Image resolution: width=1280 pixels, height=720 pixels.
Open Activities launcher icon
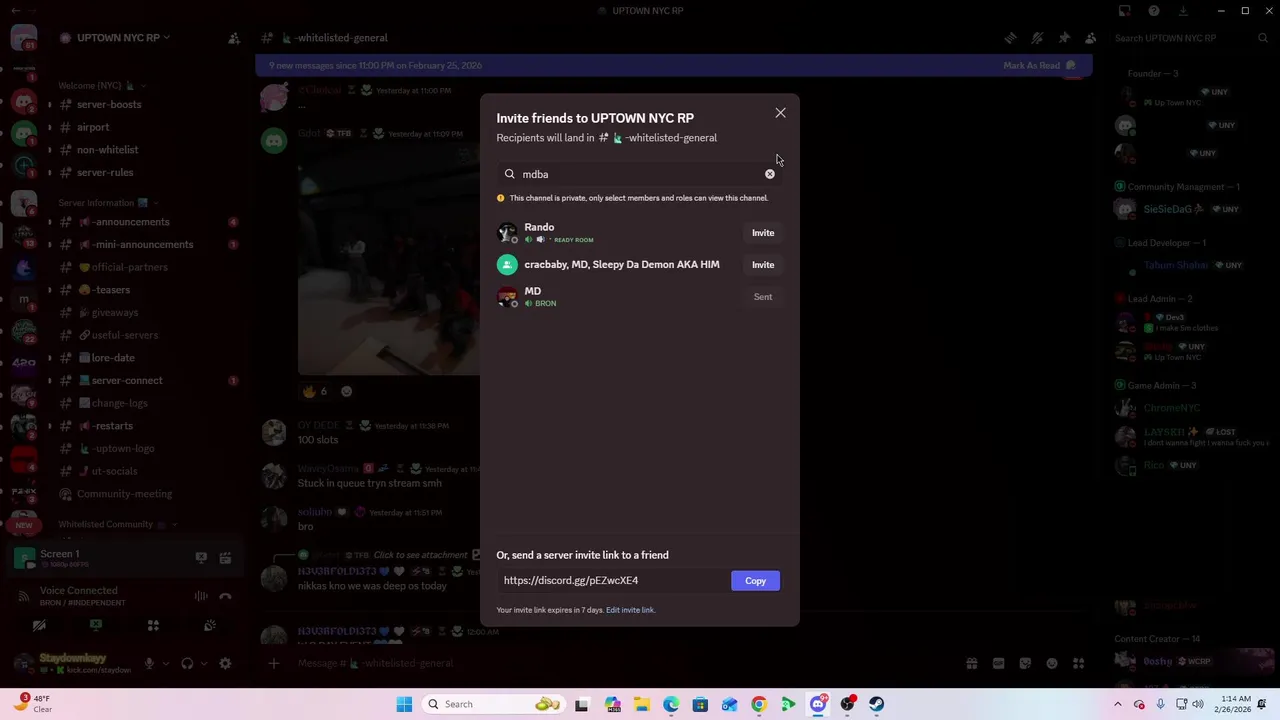tap(153, 625)
